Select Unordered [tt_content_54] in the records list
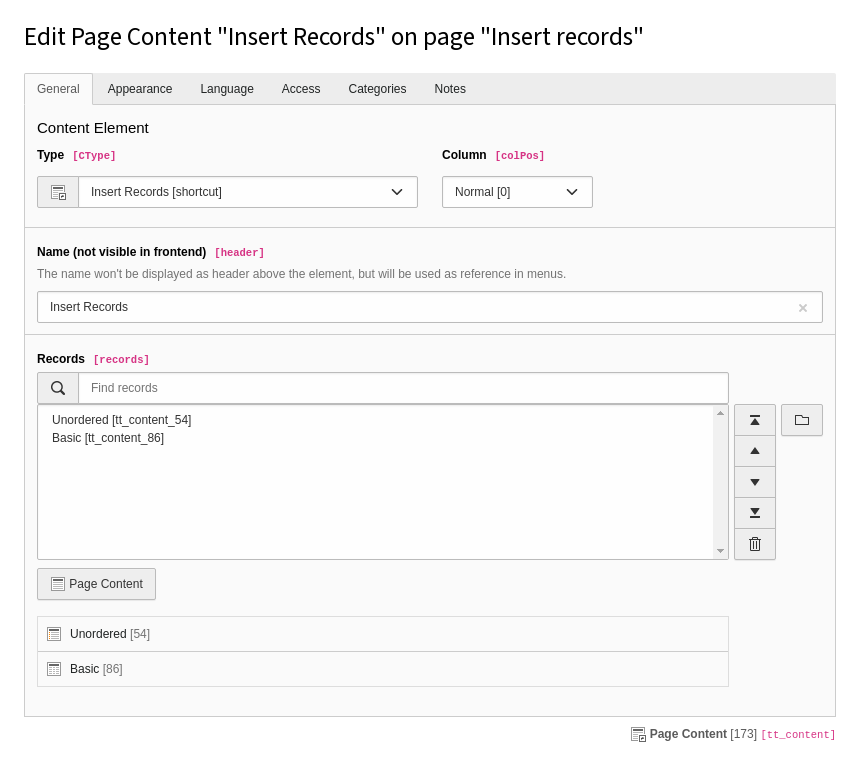The image size is (860, 783). pyautogui.click(x=121, y=420)
